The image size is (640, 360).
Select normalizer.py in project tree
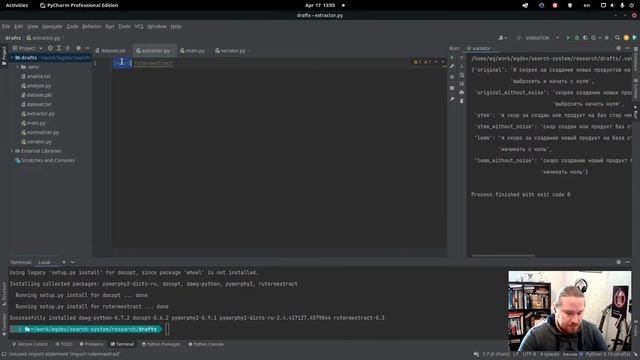40,133
